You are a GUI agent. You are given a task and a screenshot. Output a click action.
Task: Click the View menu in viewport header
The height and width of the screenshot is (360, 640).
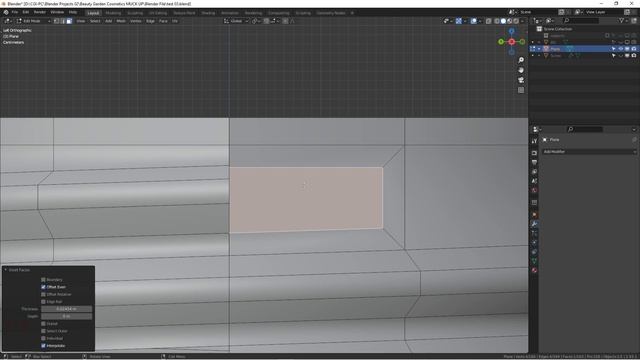click(80, 21)
